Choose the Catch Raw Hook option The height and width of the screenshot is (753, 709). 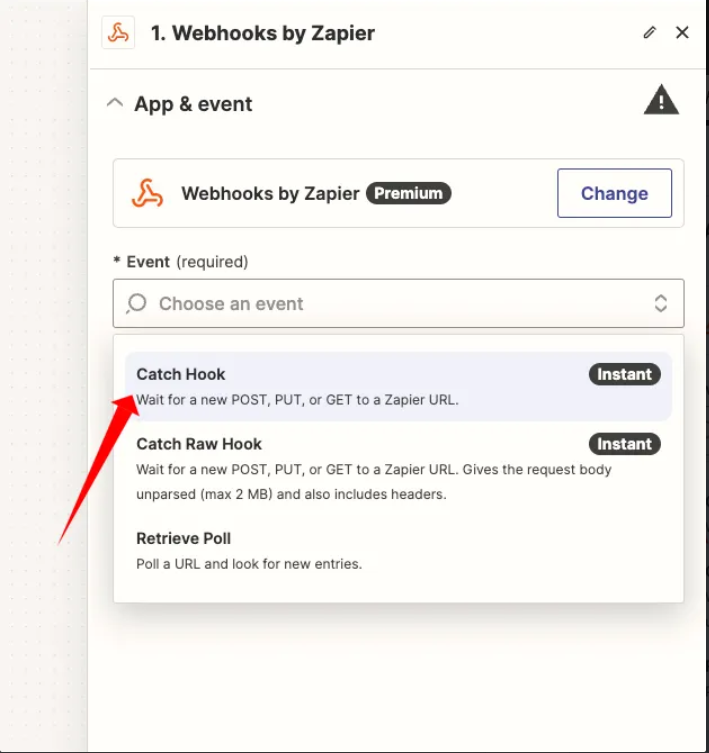click(x=398, y=468)
